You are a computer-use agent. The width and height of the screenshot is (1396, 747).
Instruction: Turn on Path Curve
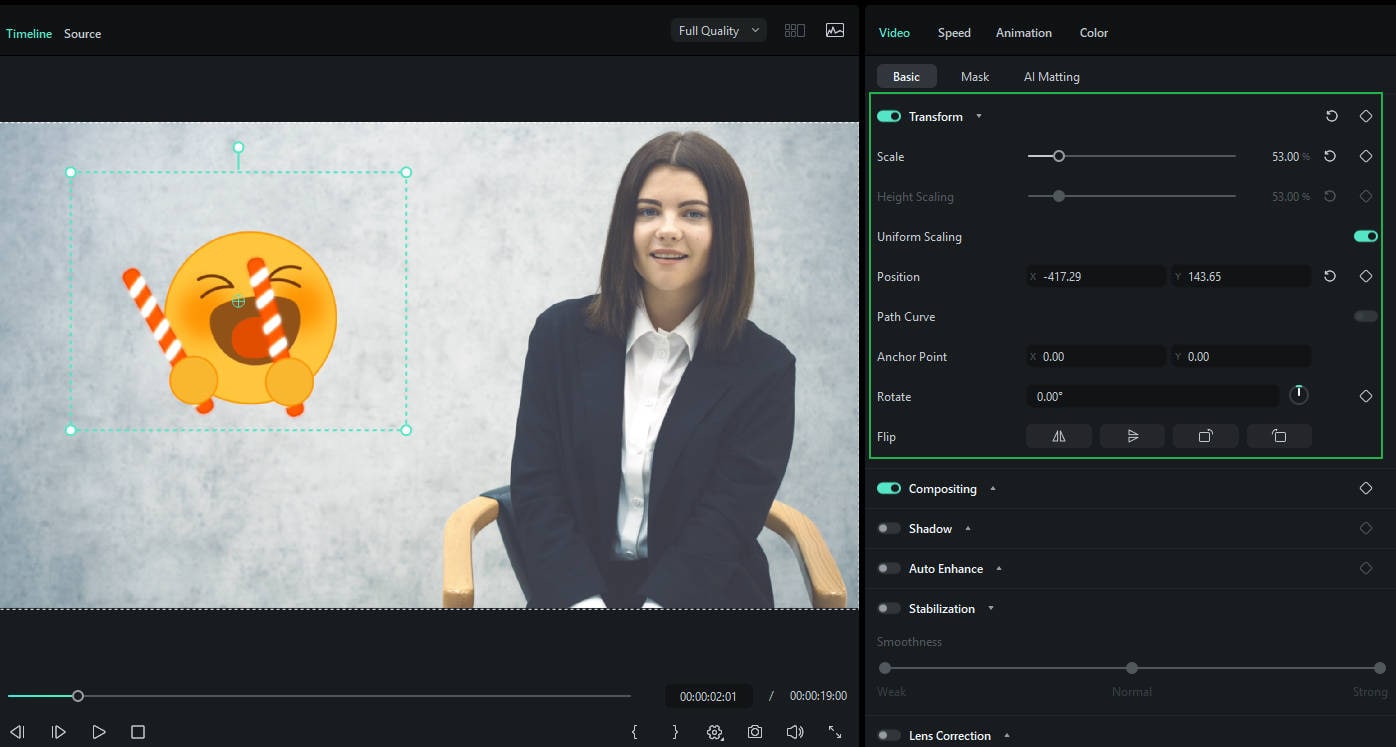pyautogui.click(x=1364, y=316)
